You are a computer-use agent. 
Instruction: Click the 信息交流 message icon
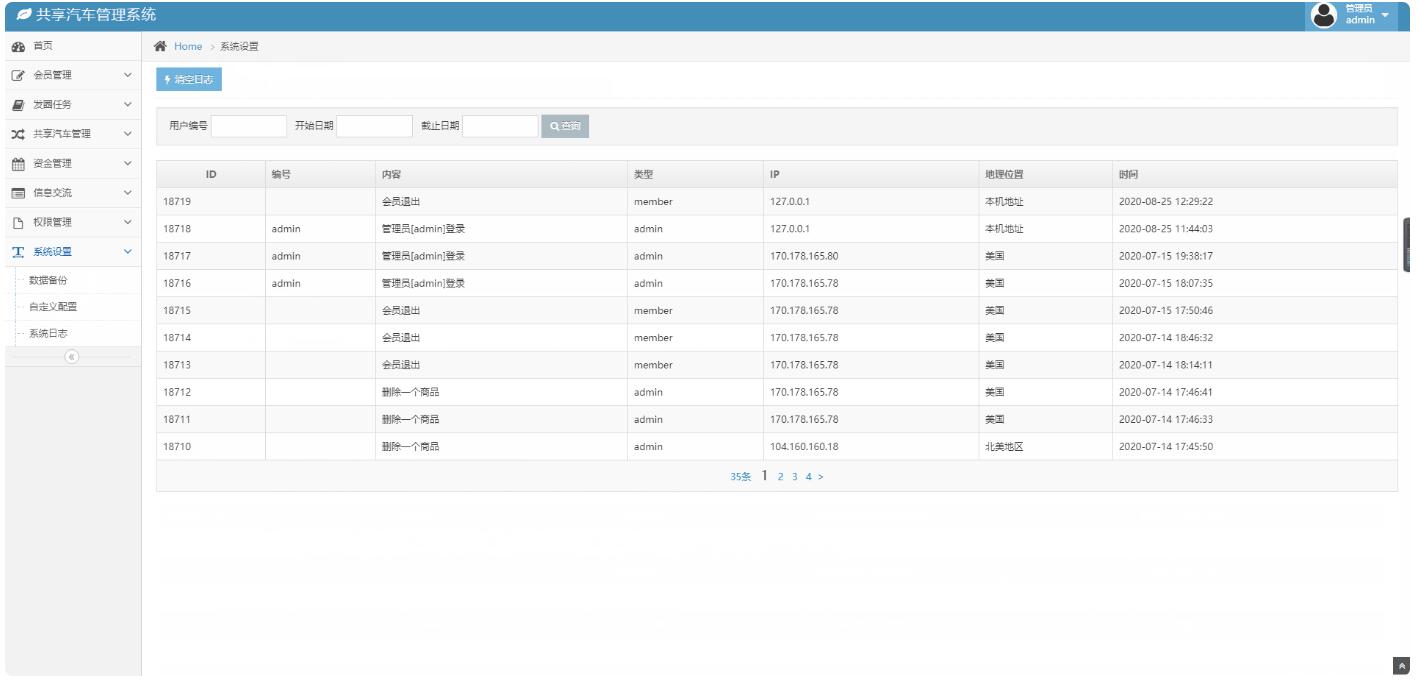tap(19, 192)
